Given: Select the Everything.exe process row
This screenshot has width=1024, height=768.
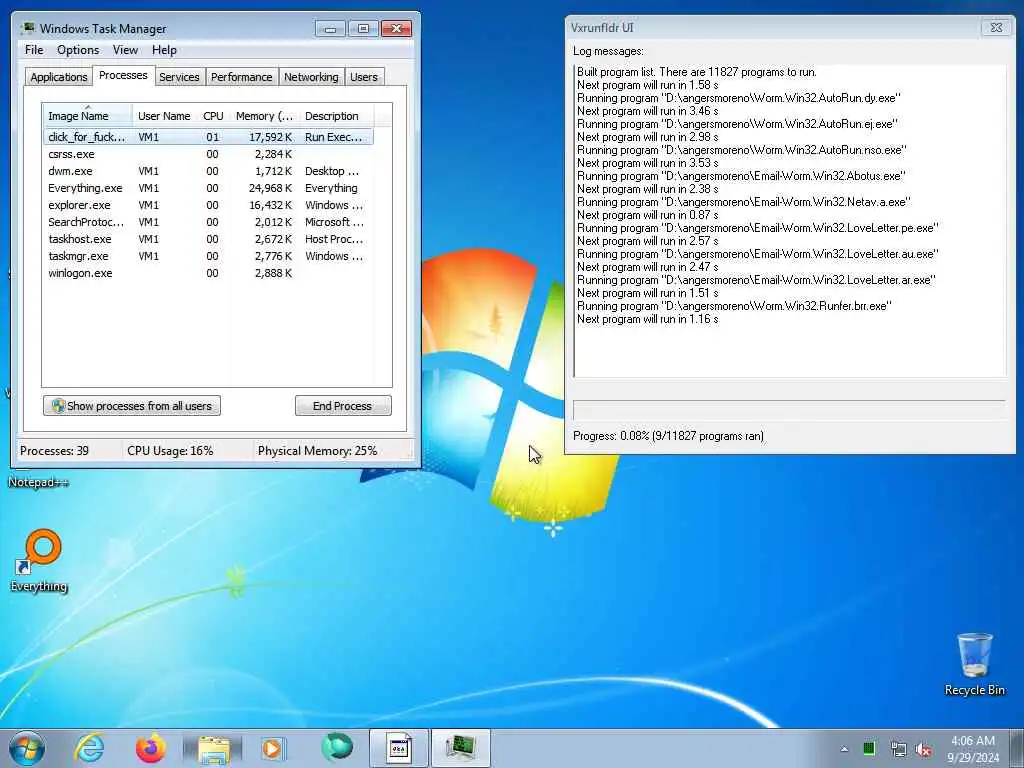Looking at the screenshot, I should tap(208, 188).
